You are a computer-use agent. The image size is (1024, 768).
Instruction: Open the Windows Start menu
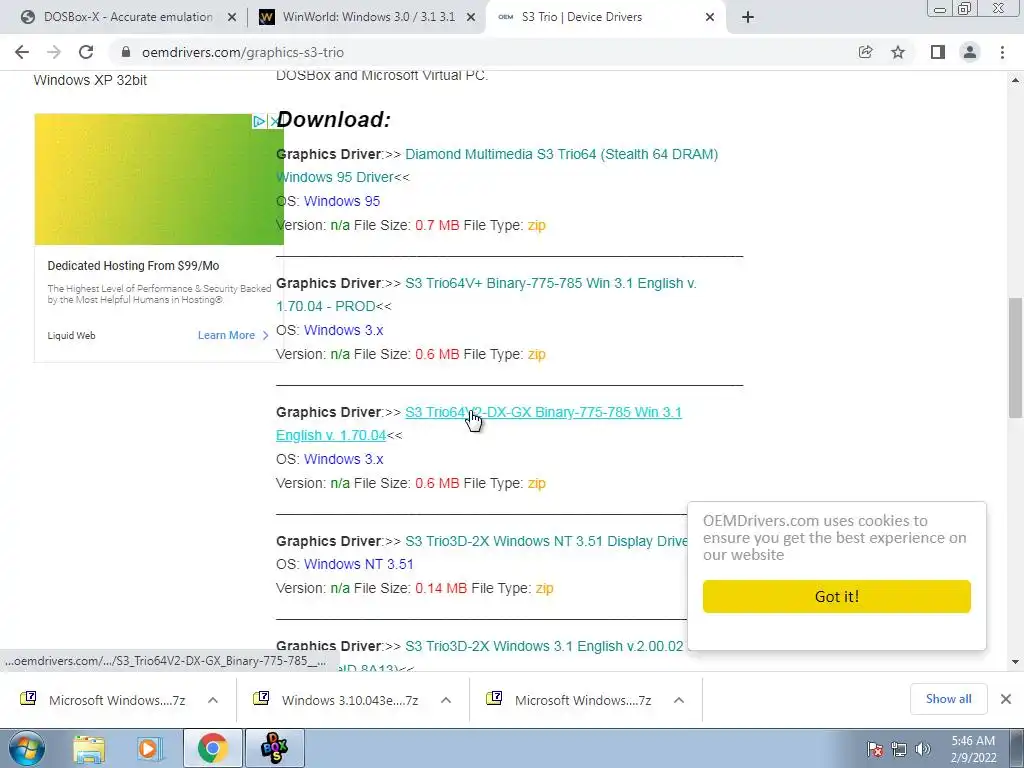(x=27, y=748)
